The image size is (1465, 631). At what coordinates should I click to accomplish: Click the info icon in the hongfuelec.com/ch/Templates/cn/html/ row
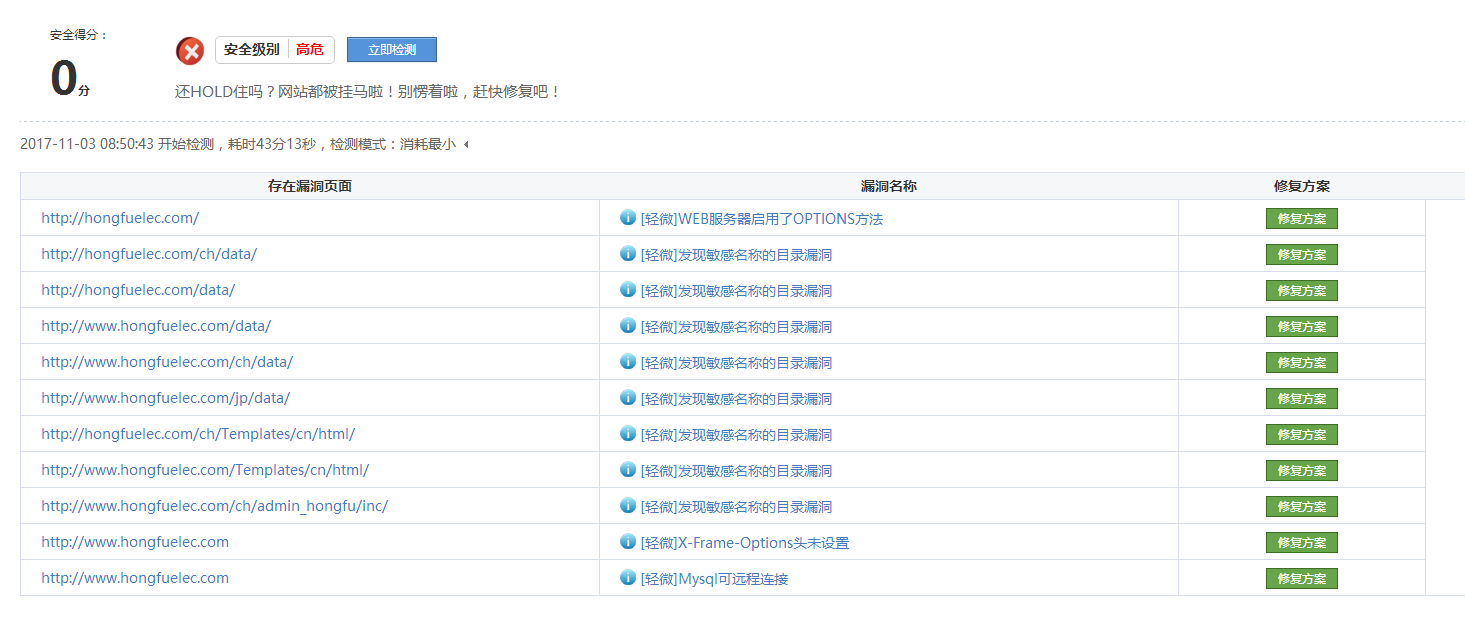(628, 434)
